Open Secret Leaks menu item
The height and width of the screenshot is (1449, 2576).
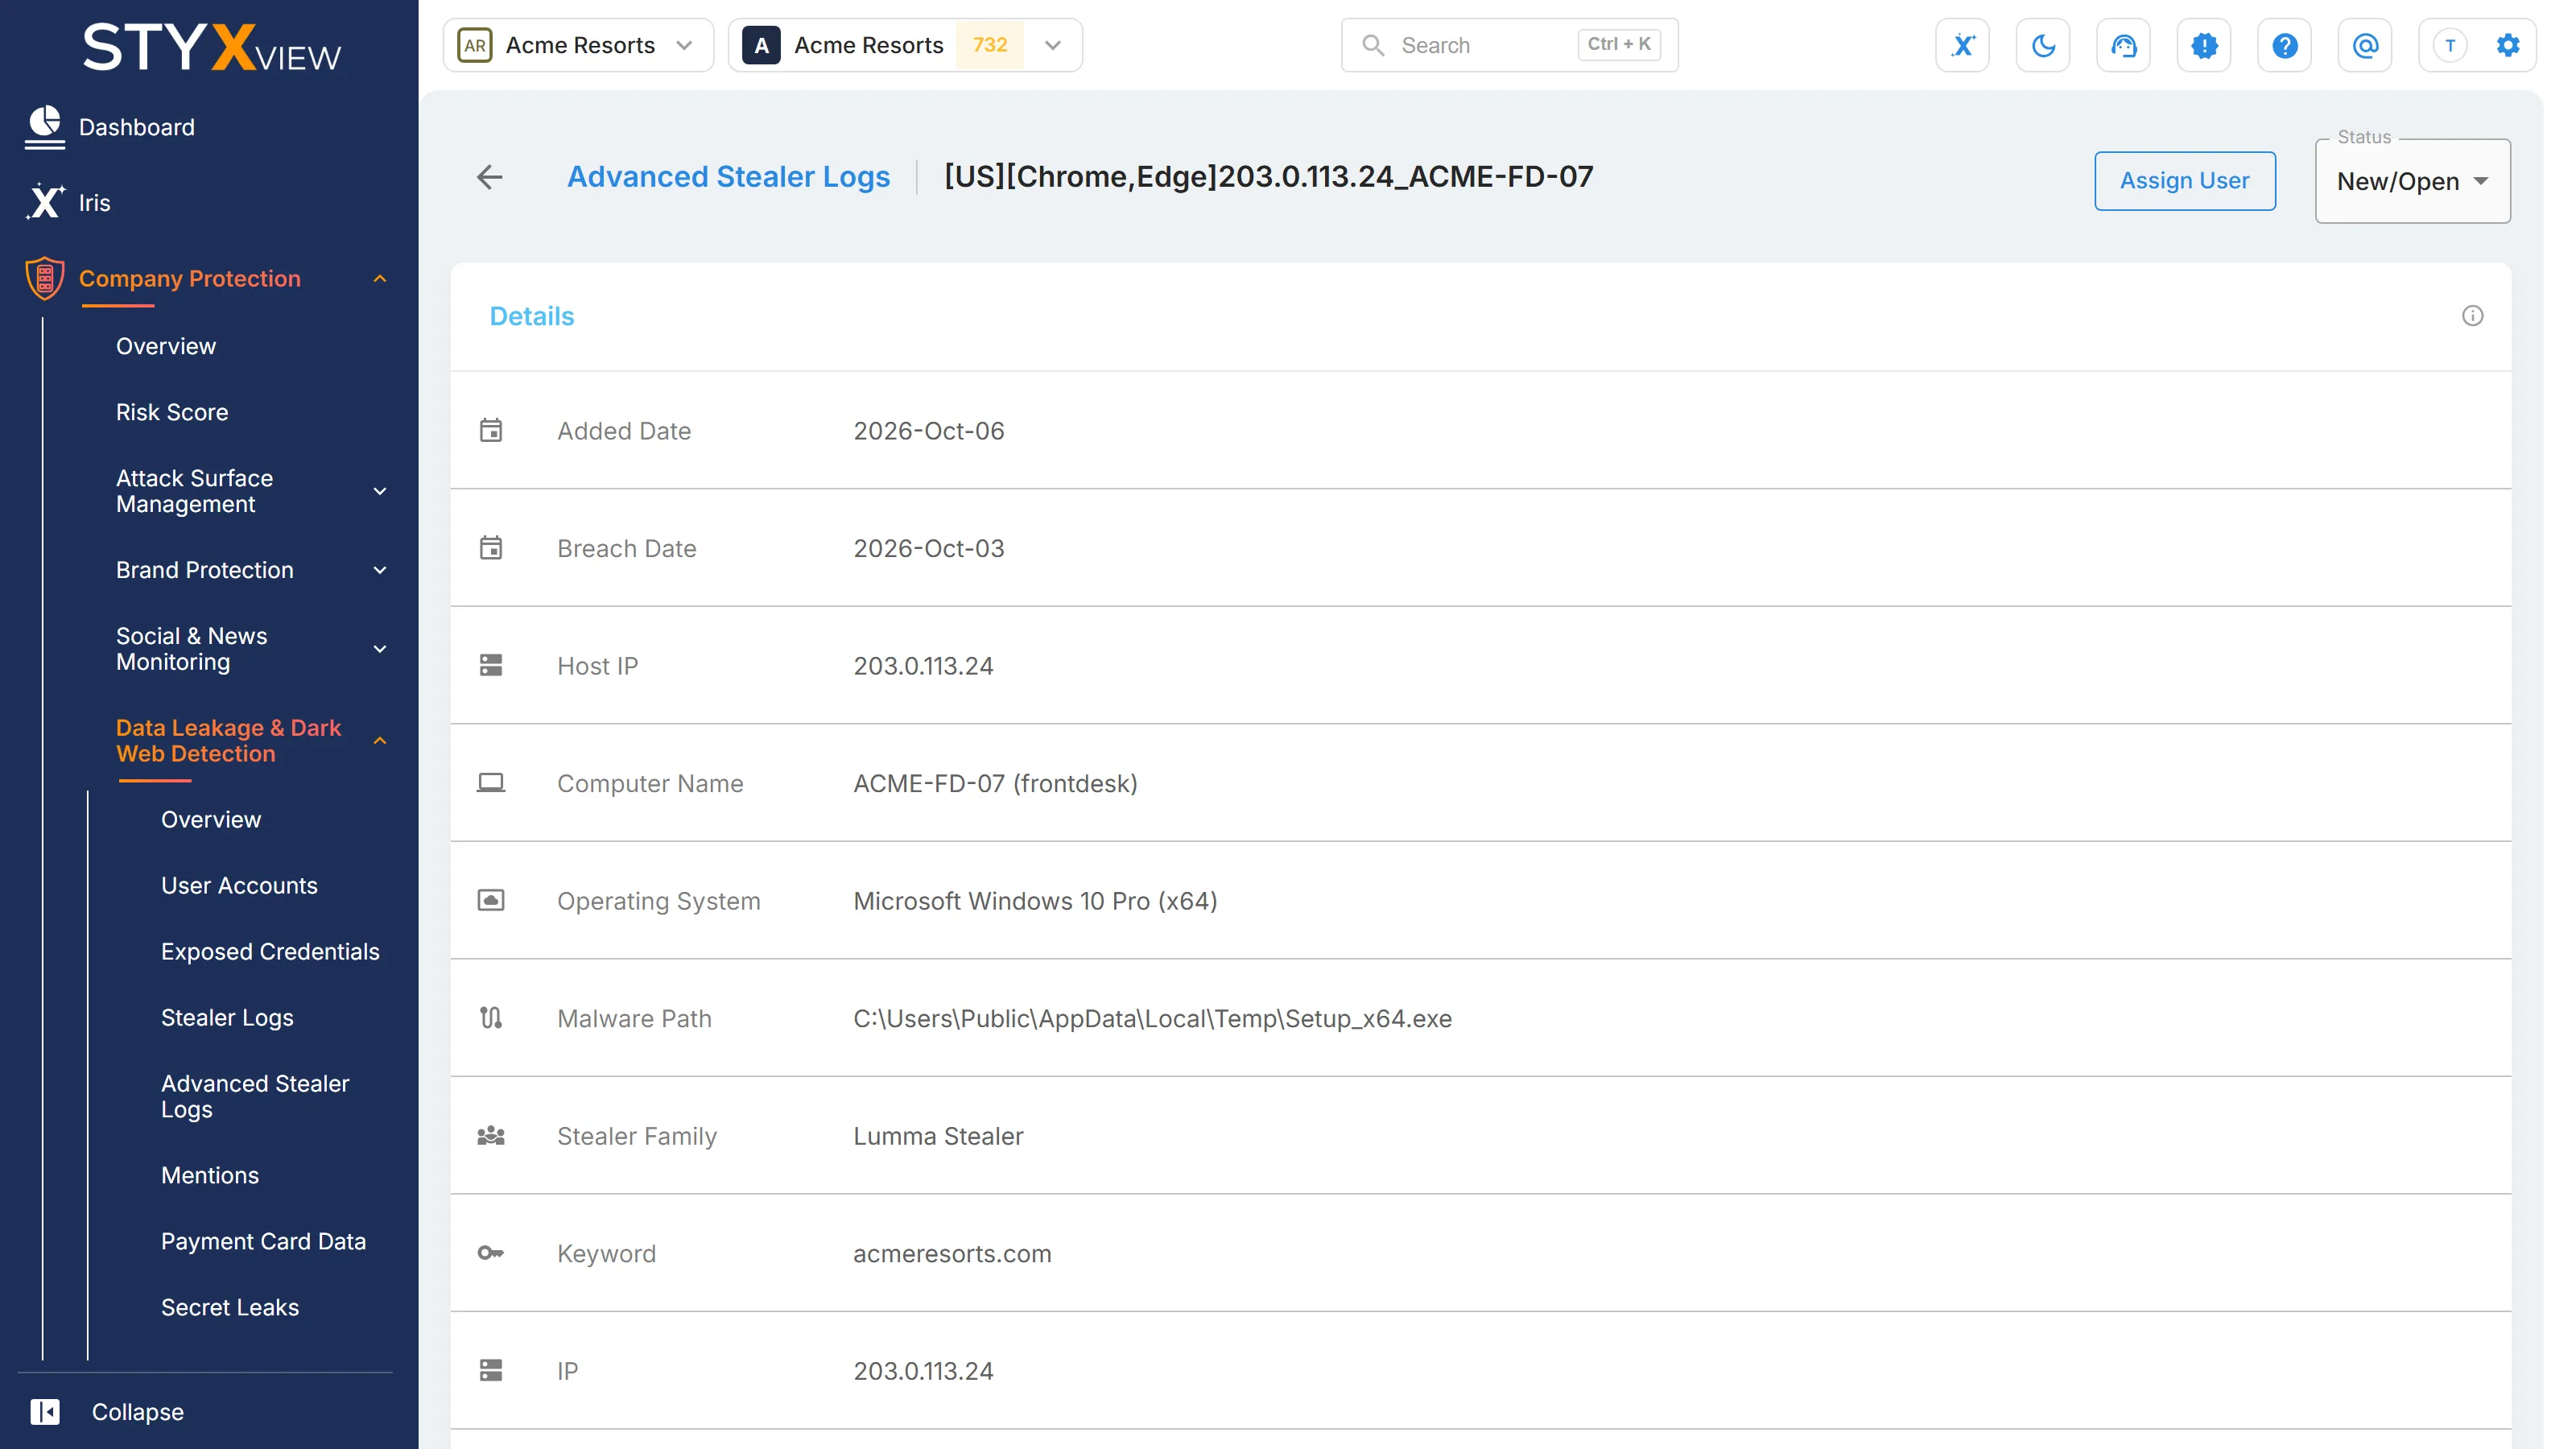[230, 1307]
